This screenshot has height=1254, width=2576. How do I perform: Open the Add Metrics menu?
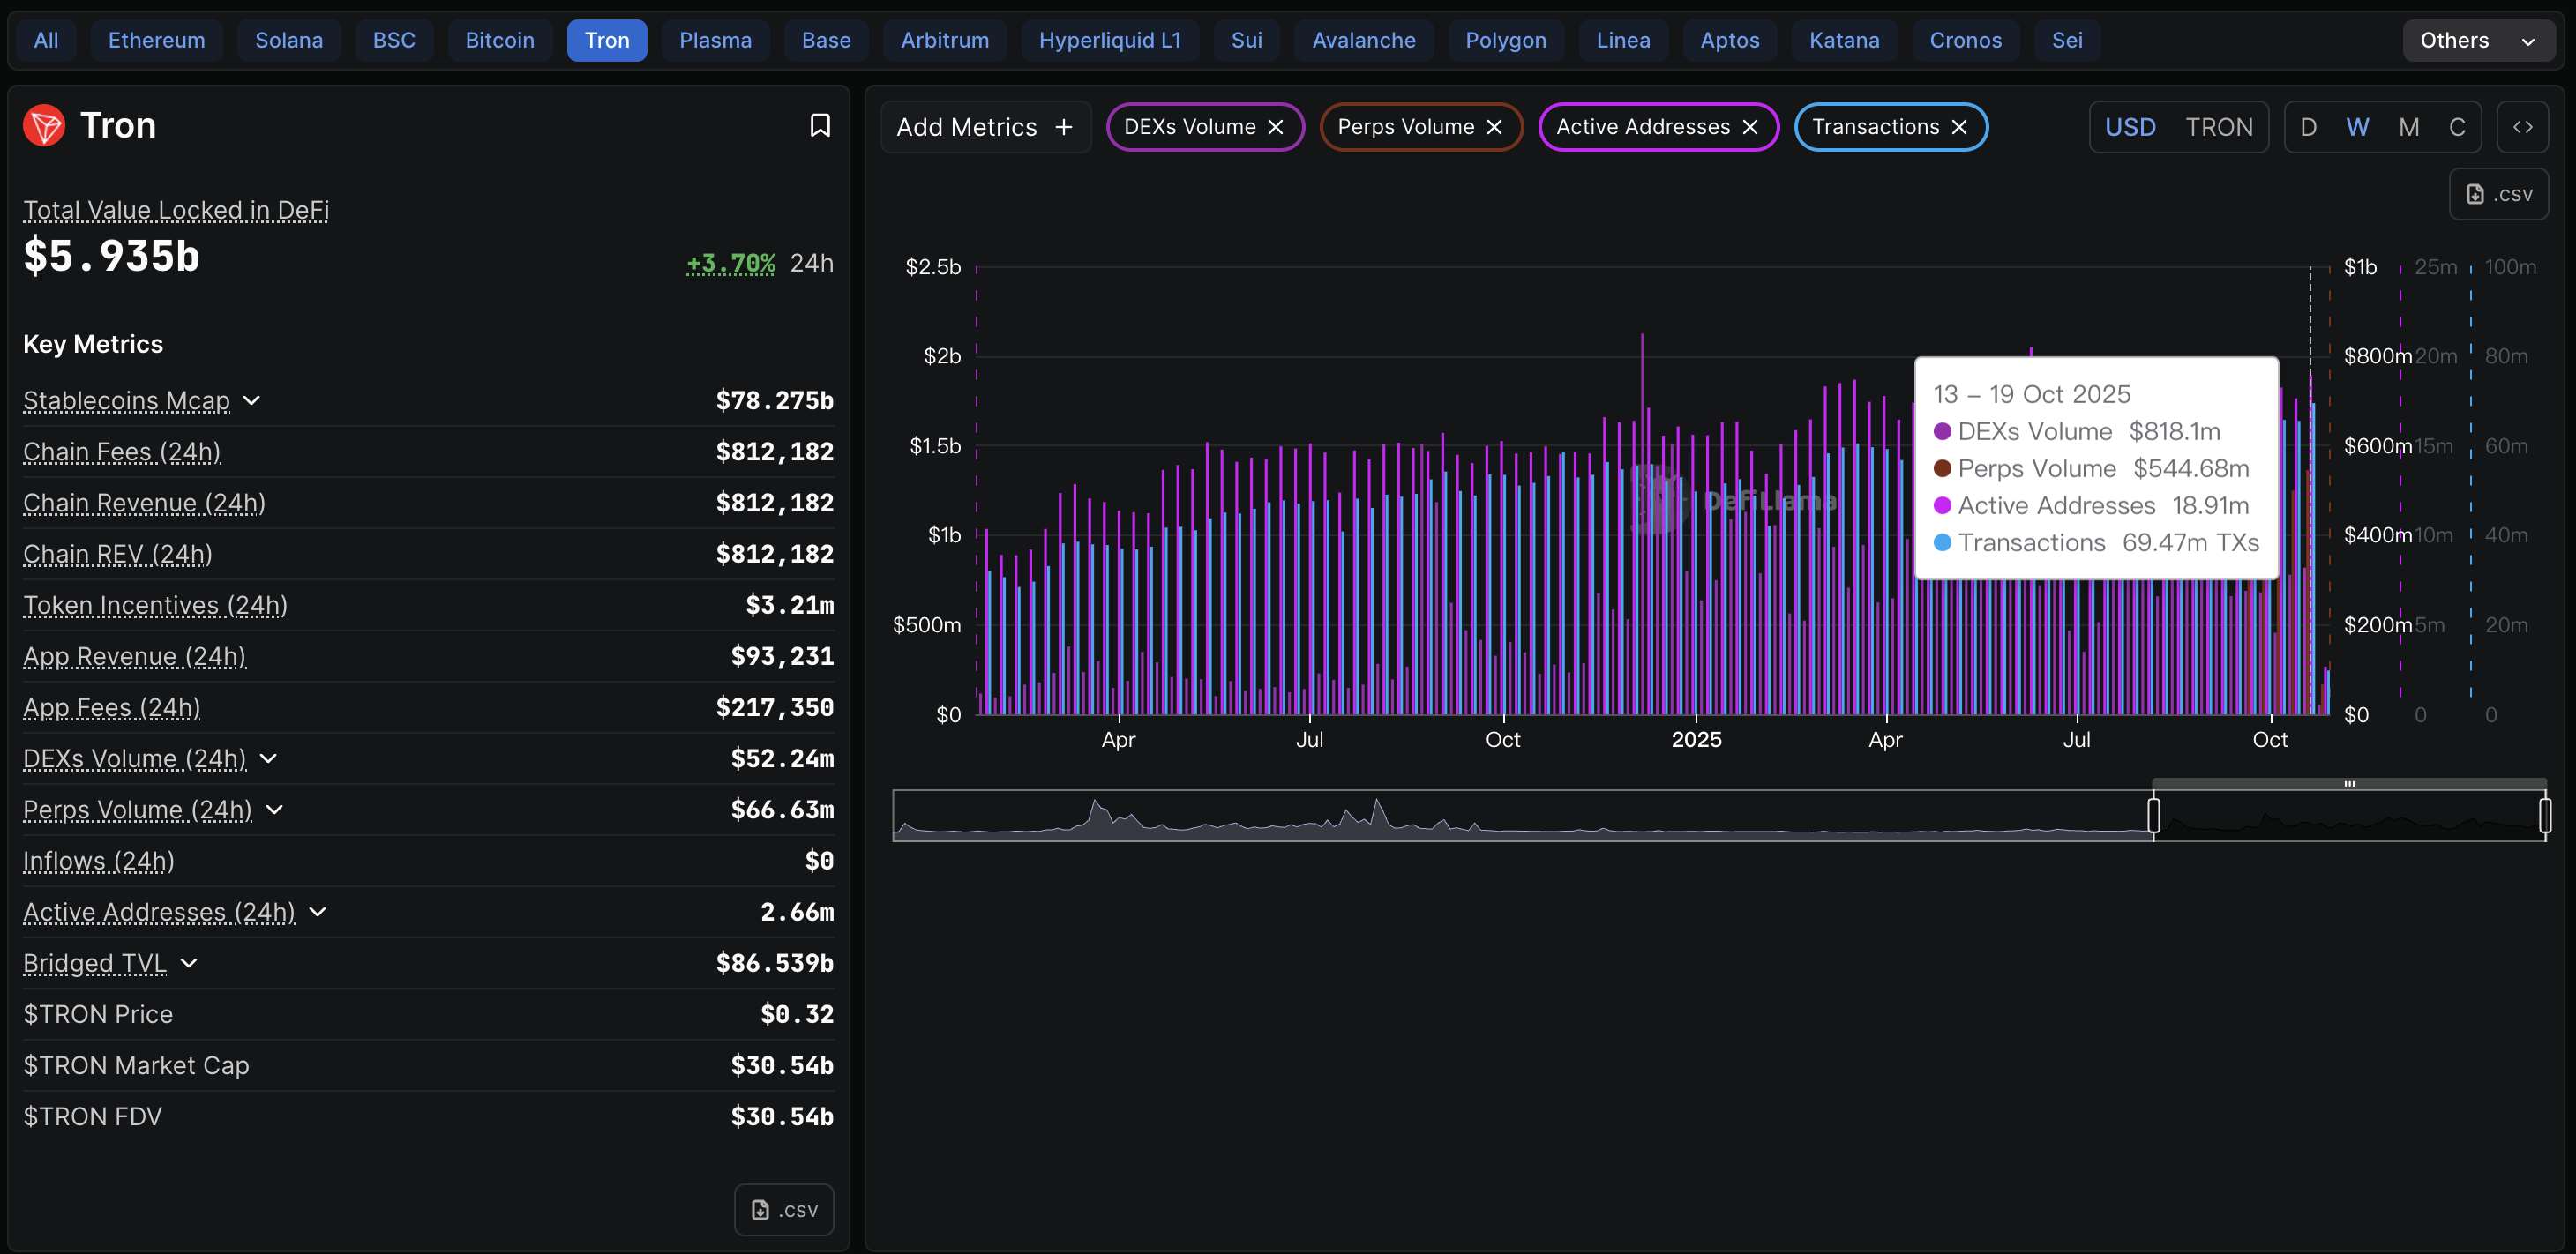tap(984, 127)
